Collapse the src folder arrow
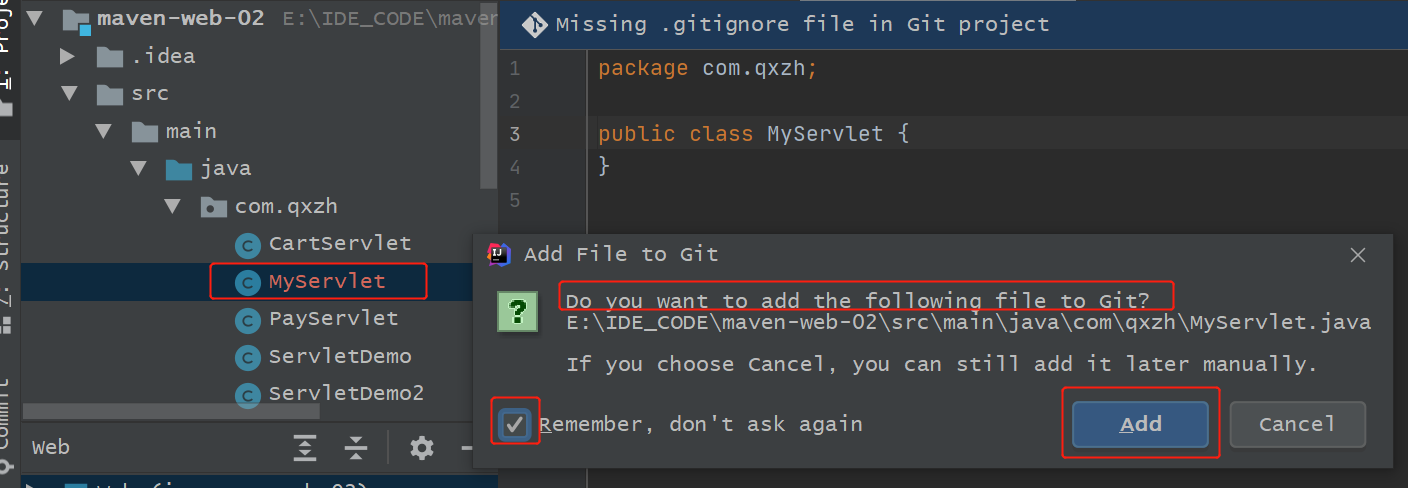 68,94
